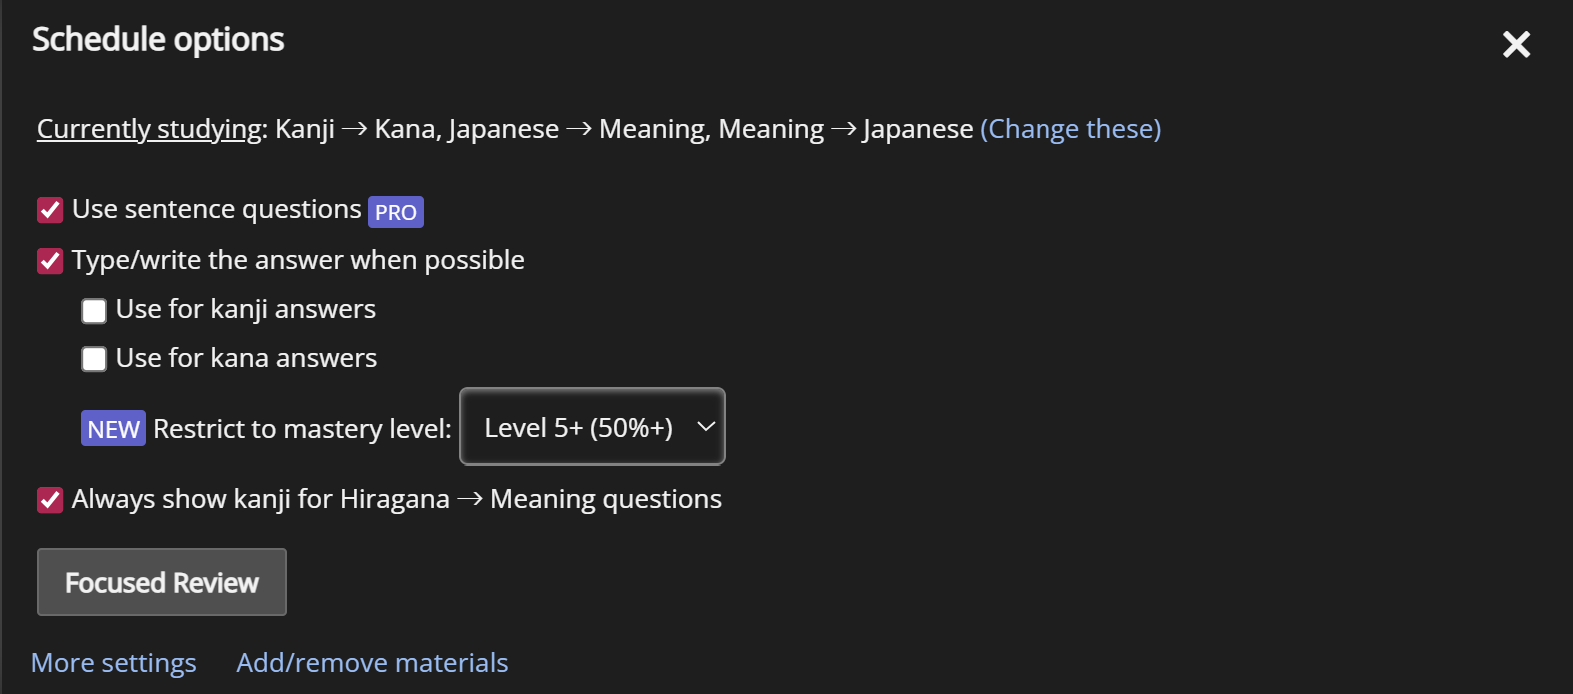Toggle Type/write the answer when possible
Image resolution: width=1573 pixels, height=694 pixels.
click(50, 261)
